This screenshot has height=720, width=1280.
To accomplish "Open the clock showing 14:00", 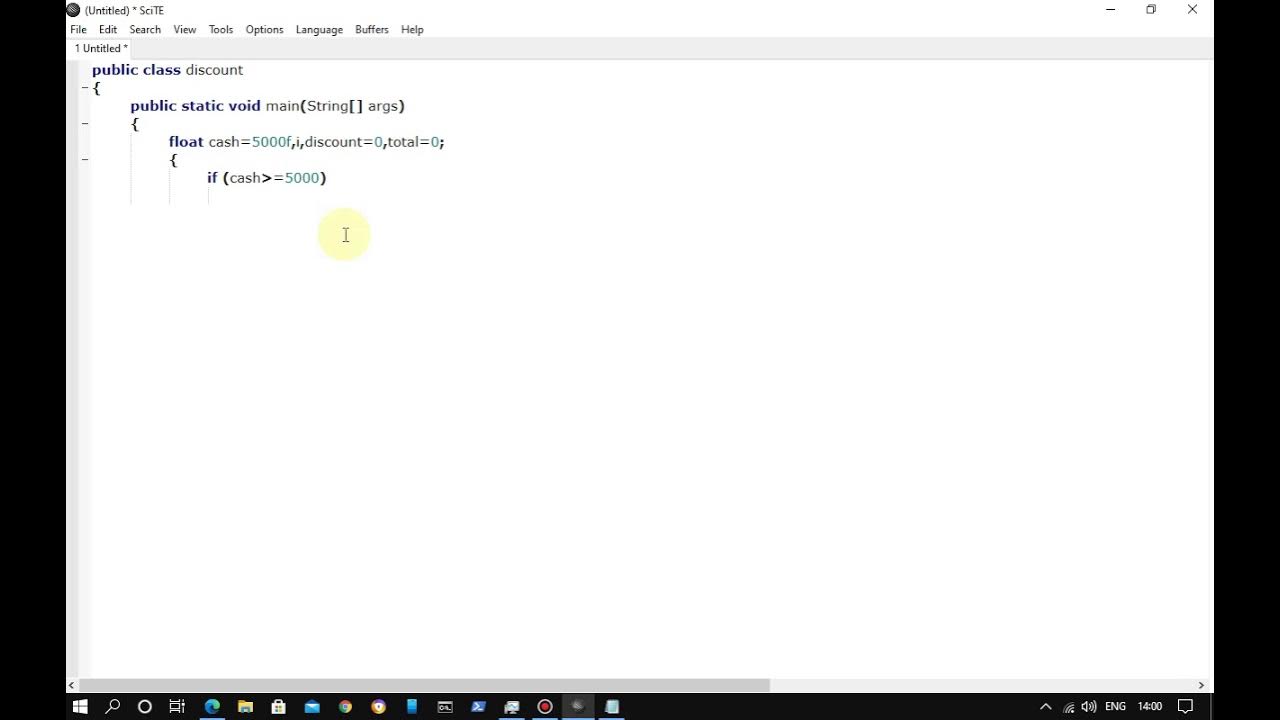I will point(1150,706).
